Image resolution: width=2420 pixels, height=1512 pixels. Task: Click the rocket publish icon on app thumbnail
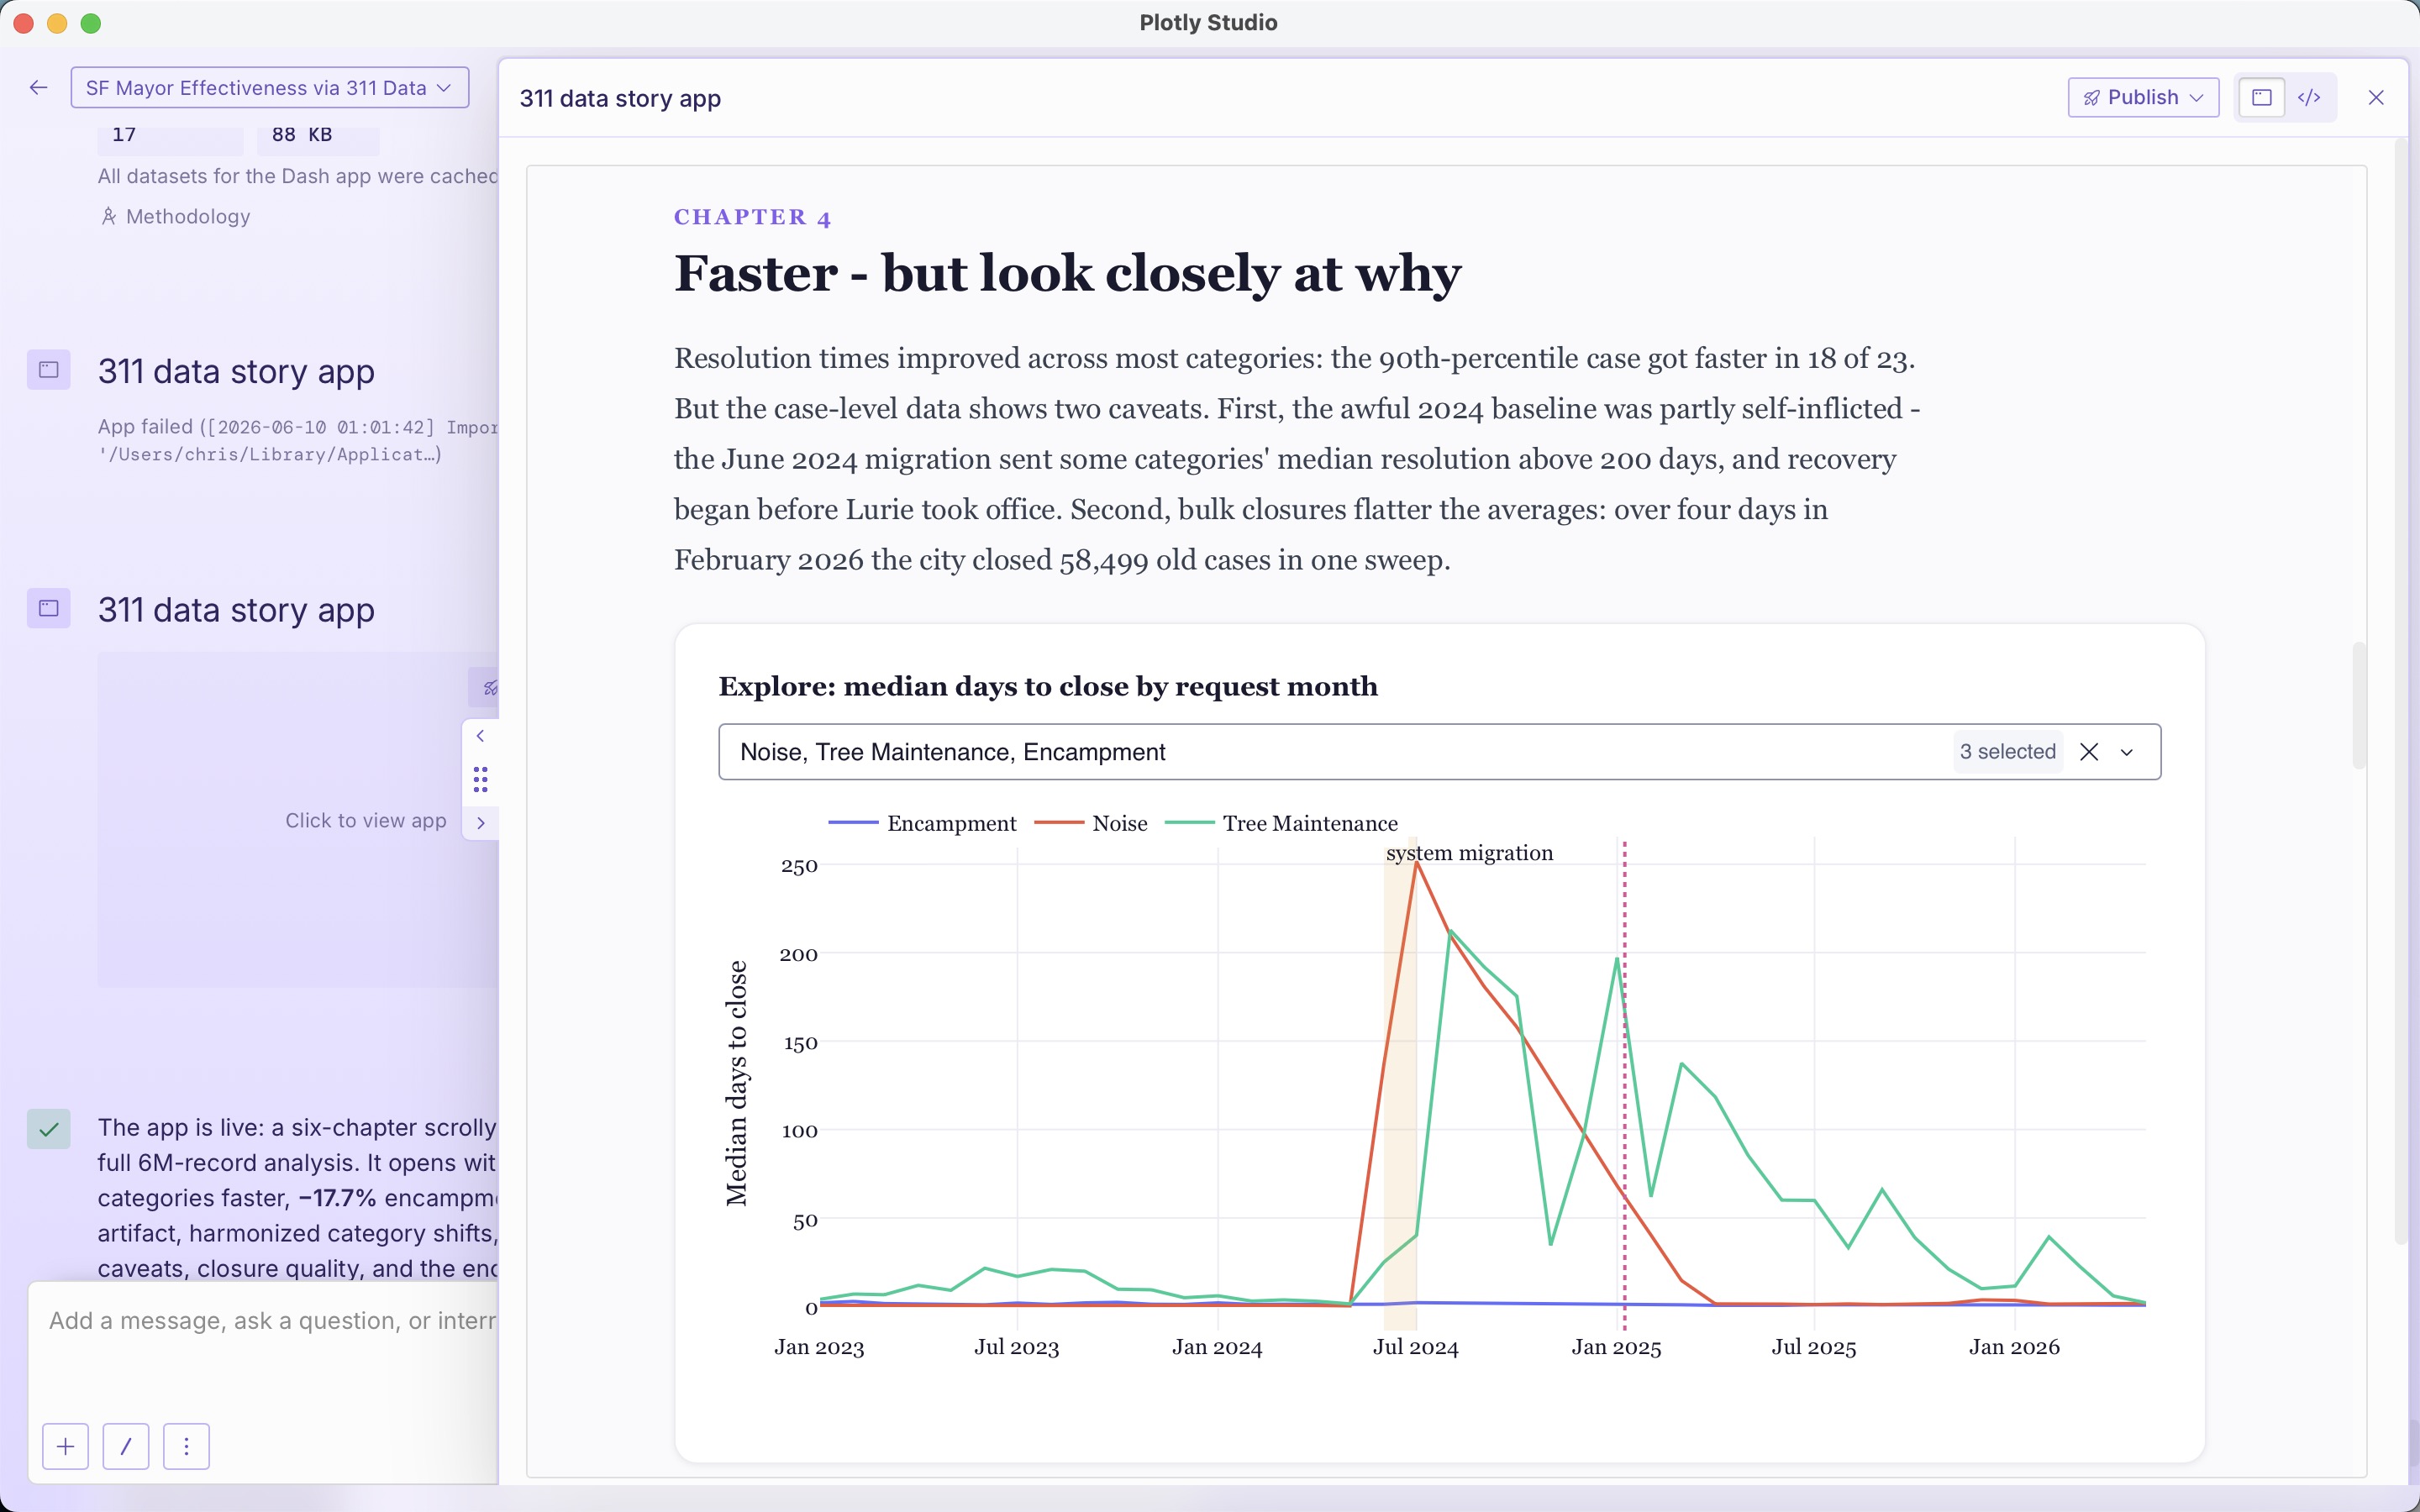(x=489, y=688)
